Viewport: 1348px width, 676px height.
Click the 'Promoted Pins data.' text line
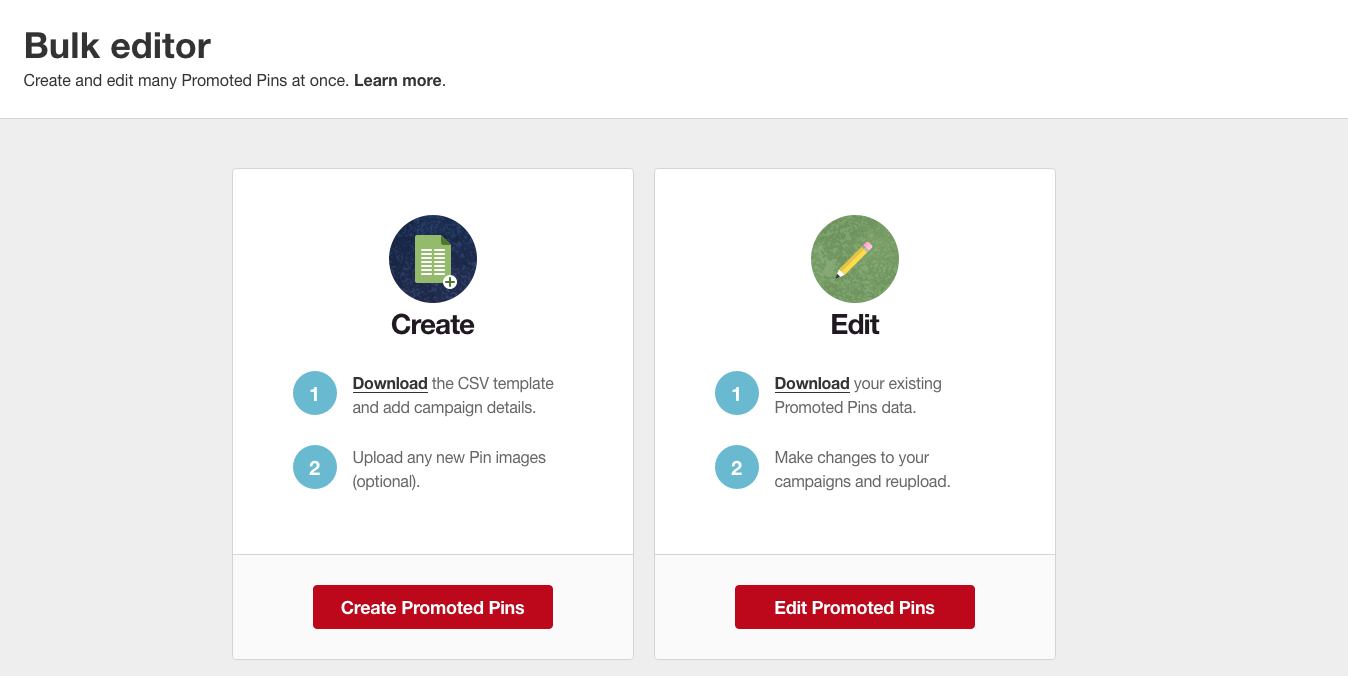click(x=845, y=408)
